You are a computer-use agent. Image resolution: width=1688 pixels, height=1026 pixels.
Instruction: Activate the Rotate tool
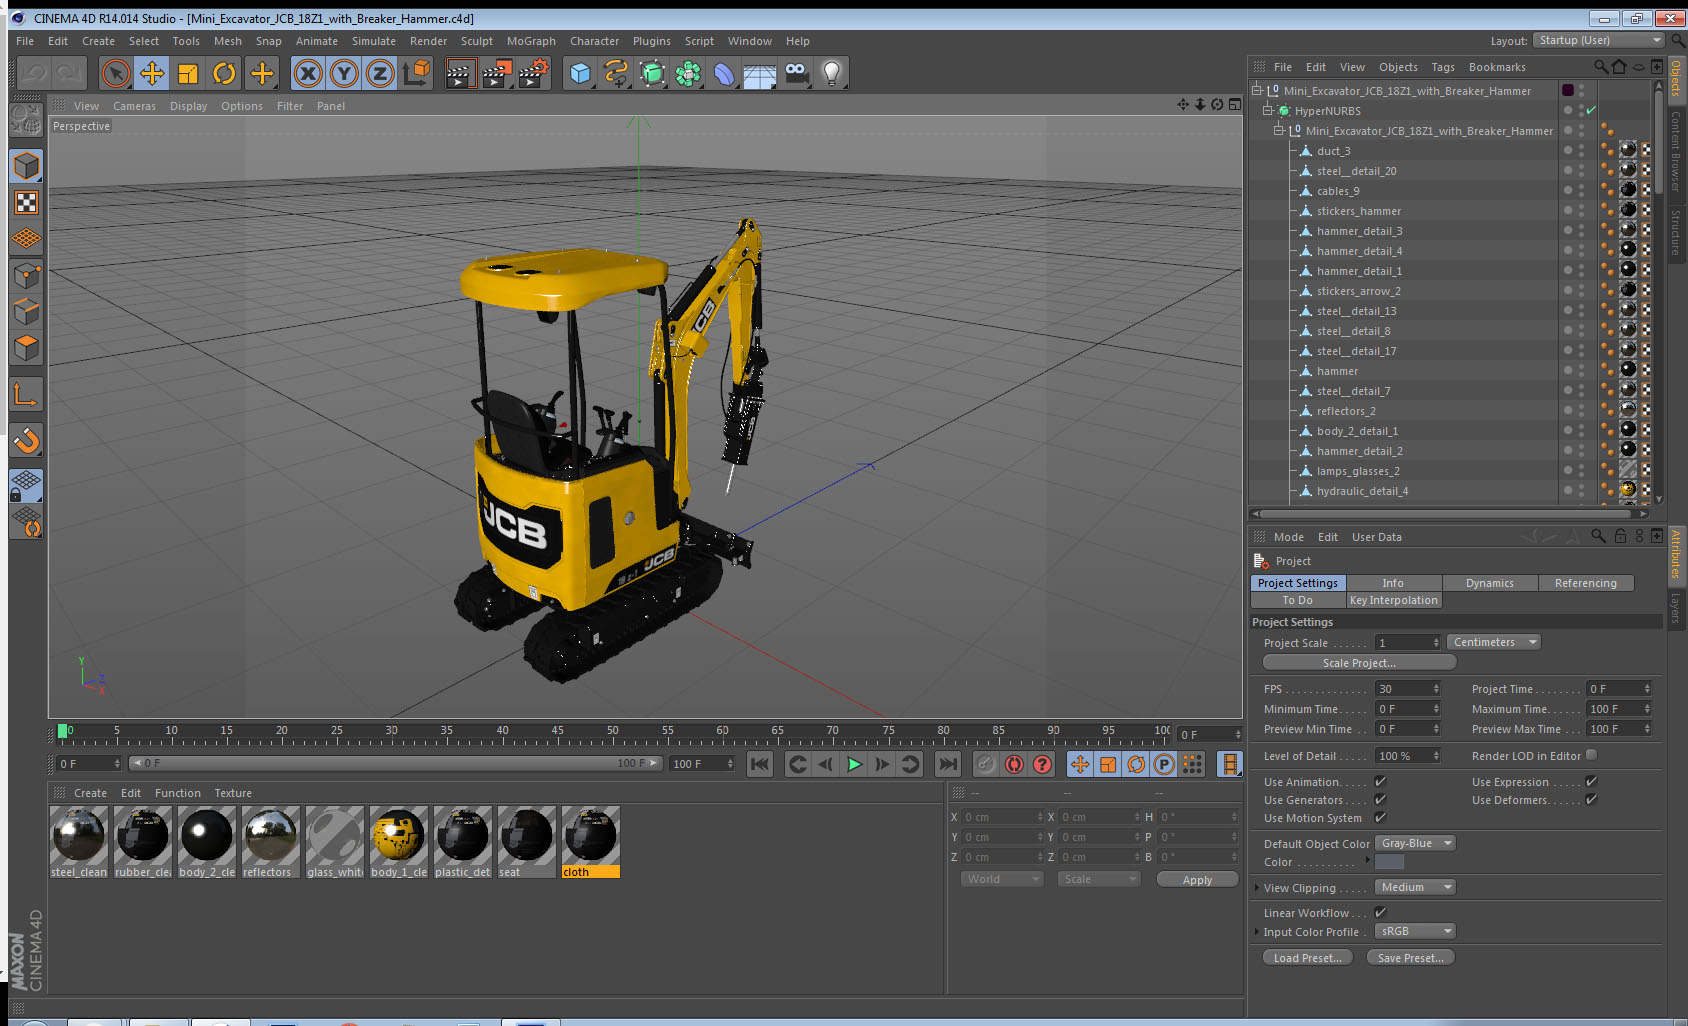click(x=225, y=73)
